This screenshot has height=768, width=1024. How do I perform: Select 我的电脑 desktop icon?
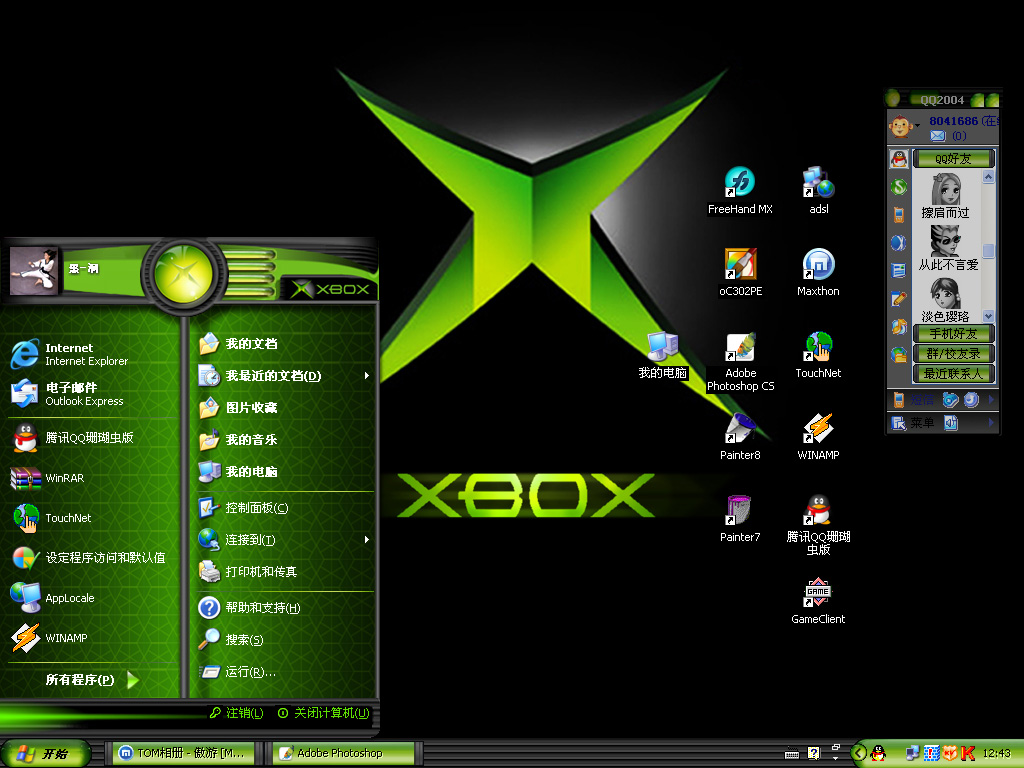coord(662,355)
